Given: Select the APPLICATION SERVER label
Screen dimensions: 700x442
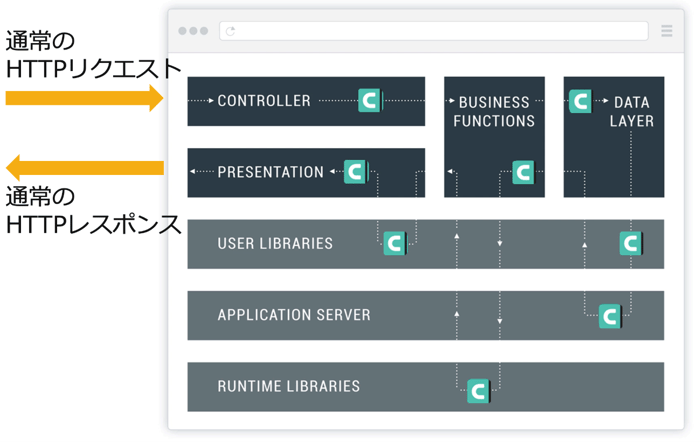Looking at the screenshot, I should [294, 315].
